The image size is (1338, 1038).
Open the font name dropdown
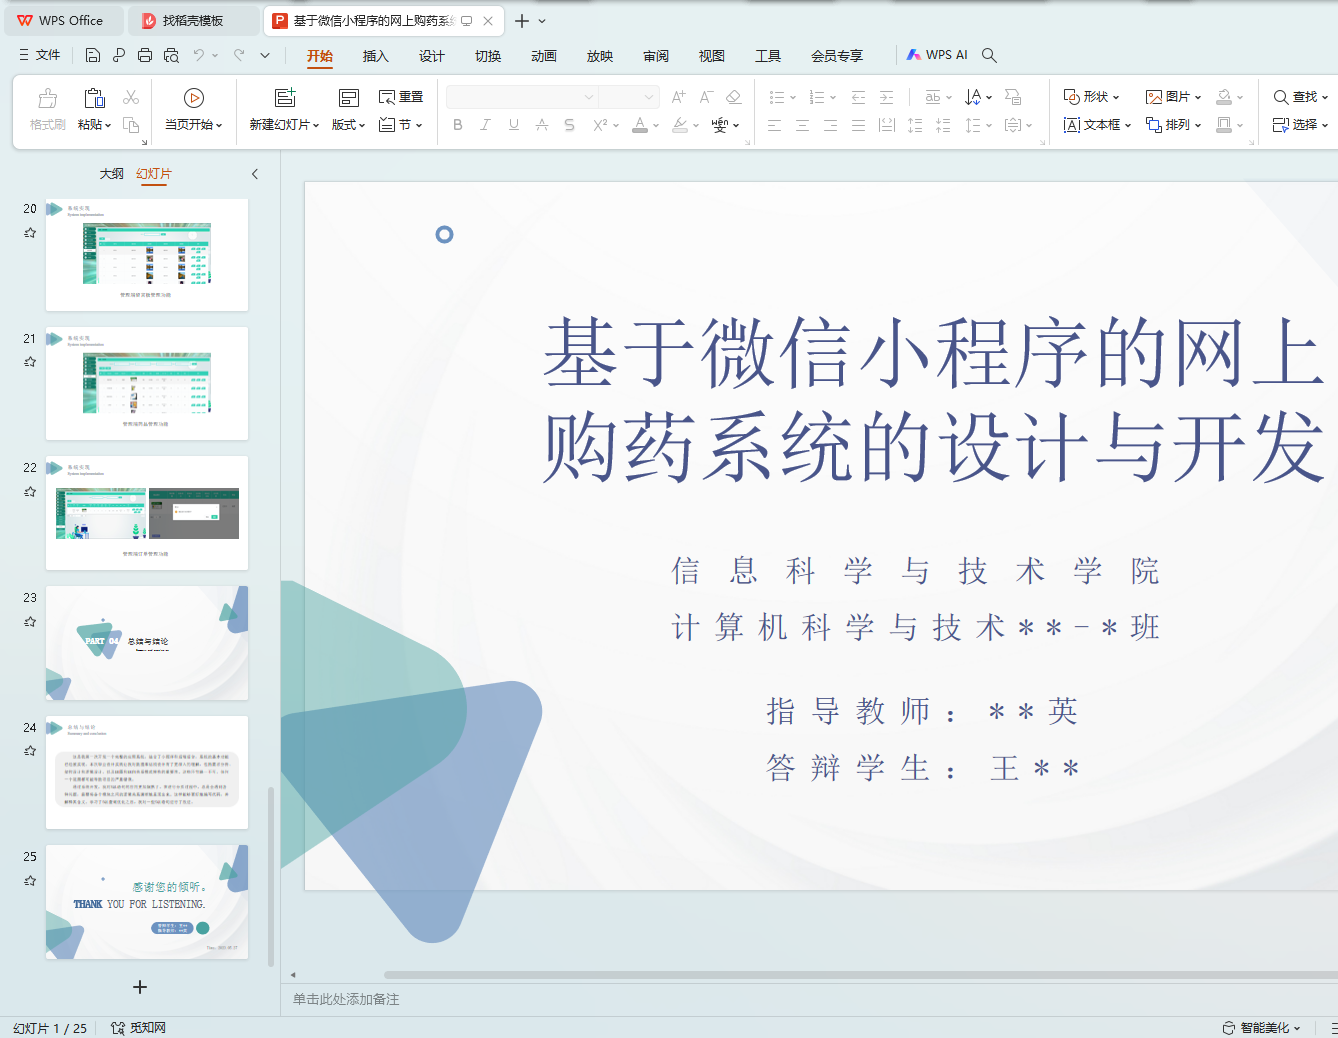[x=589, y=97]
